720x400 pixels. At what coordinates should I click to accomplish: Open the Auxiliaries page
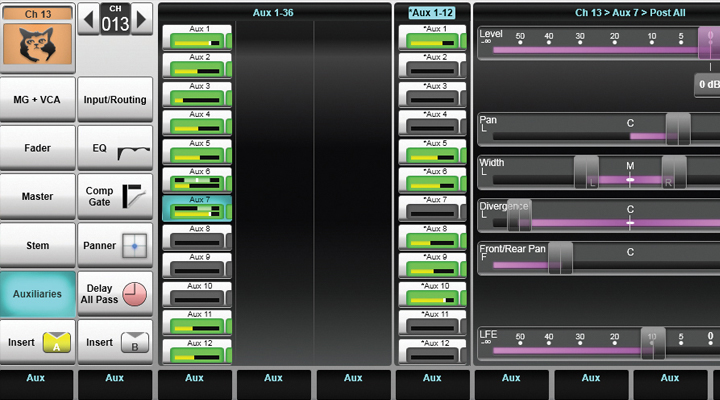click(38, 294)
